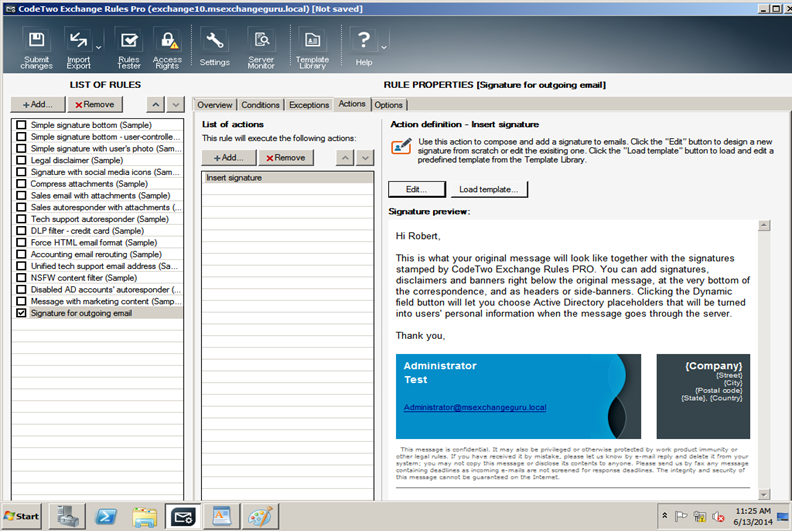Image resolution: width=792 pixels, height=531 pixels.
Task: Enable the Legal disclaimer (Sample) checkbox
Action: pyautogui.click(x=21, y=160)
